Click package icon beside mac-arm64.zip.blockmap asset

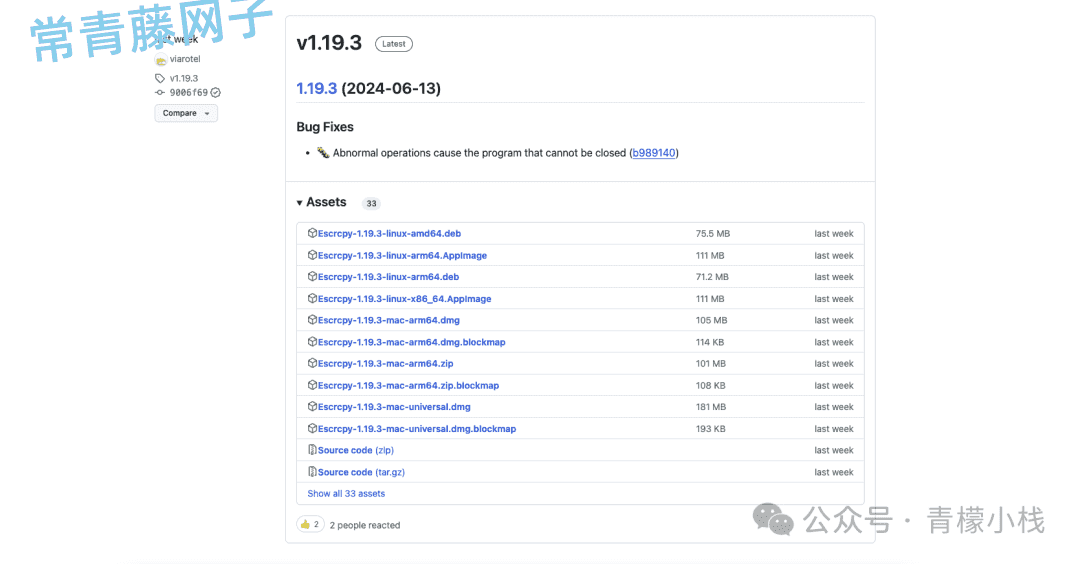point(312,386)
